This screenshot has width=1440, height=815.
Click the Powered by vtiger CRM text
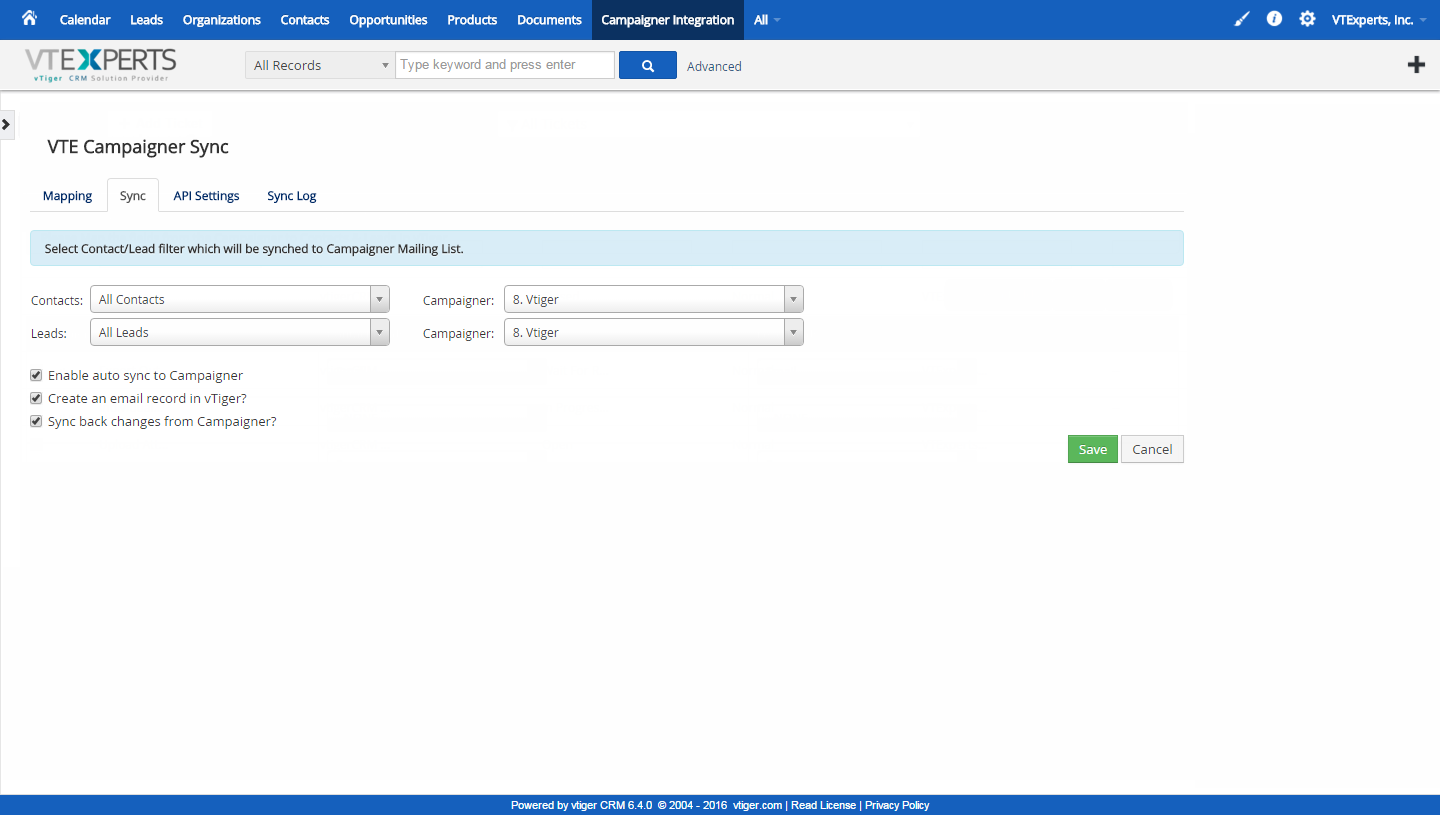[581, 805]
